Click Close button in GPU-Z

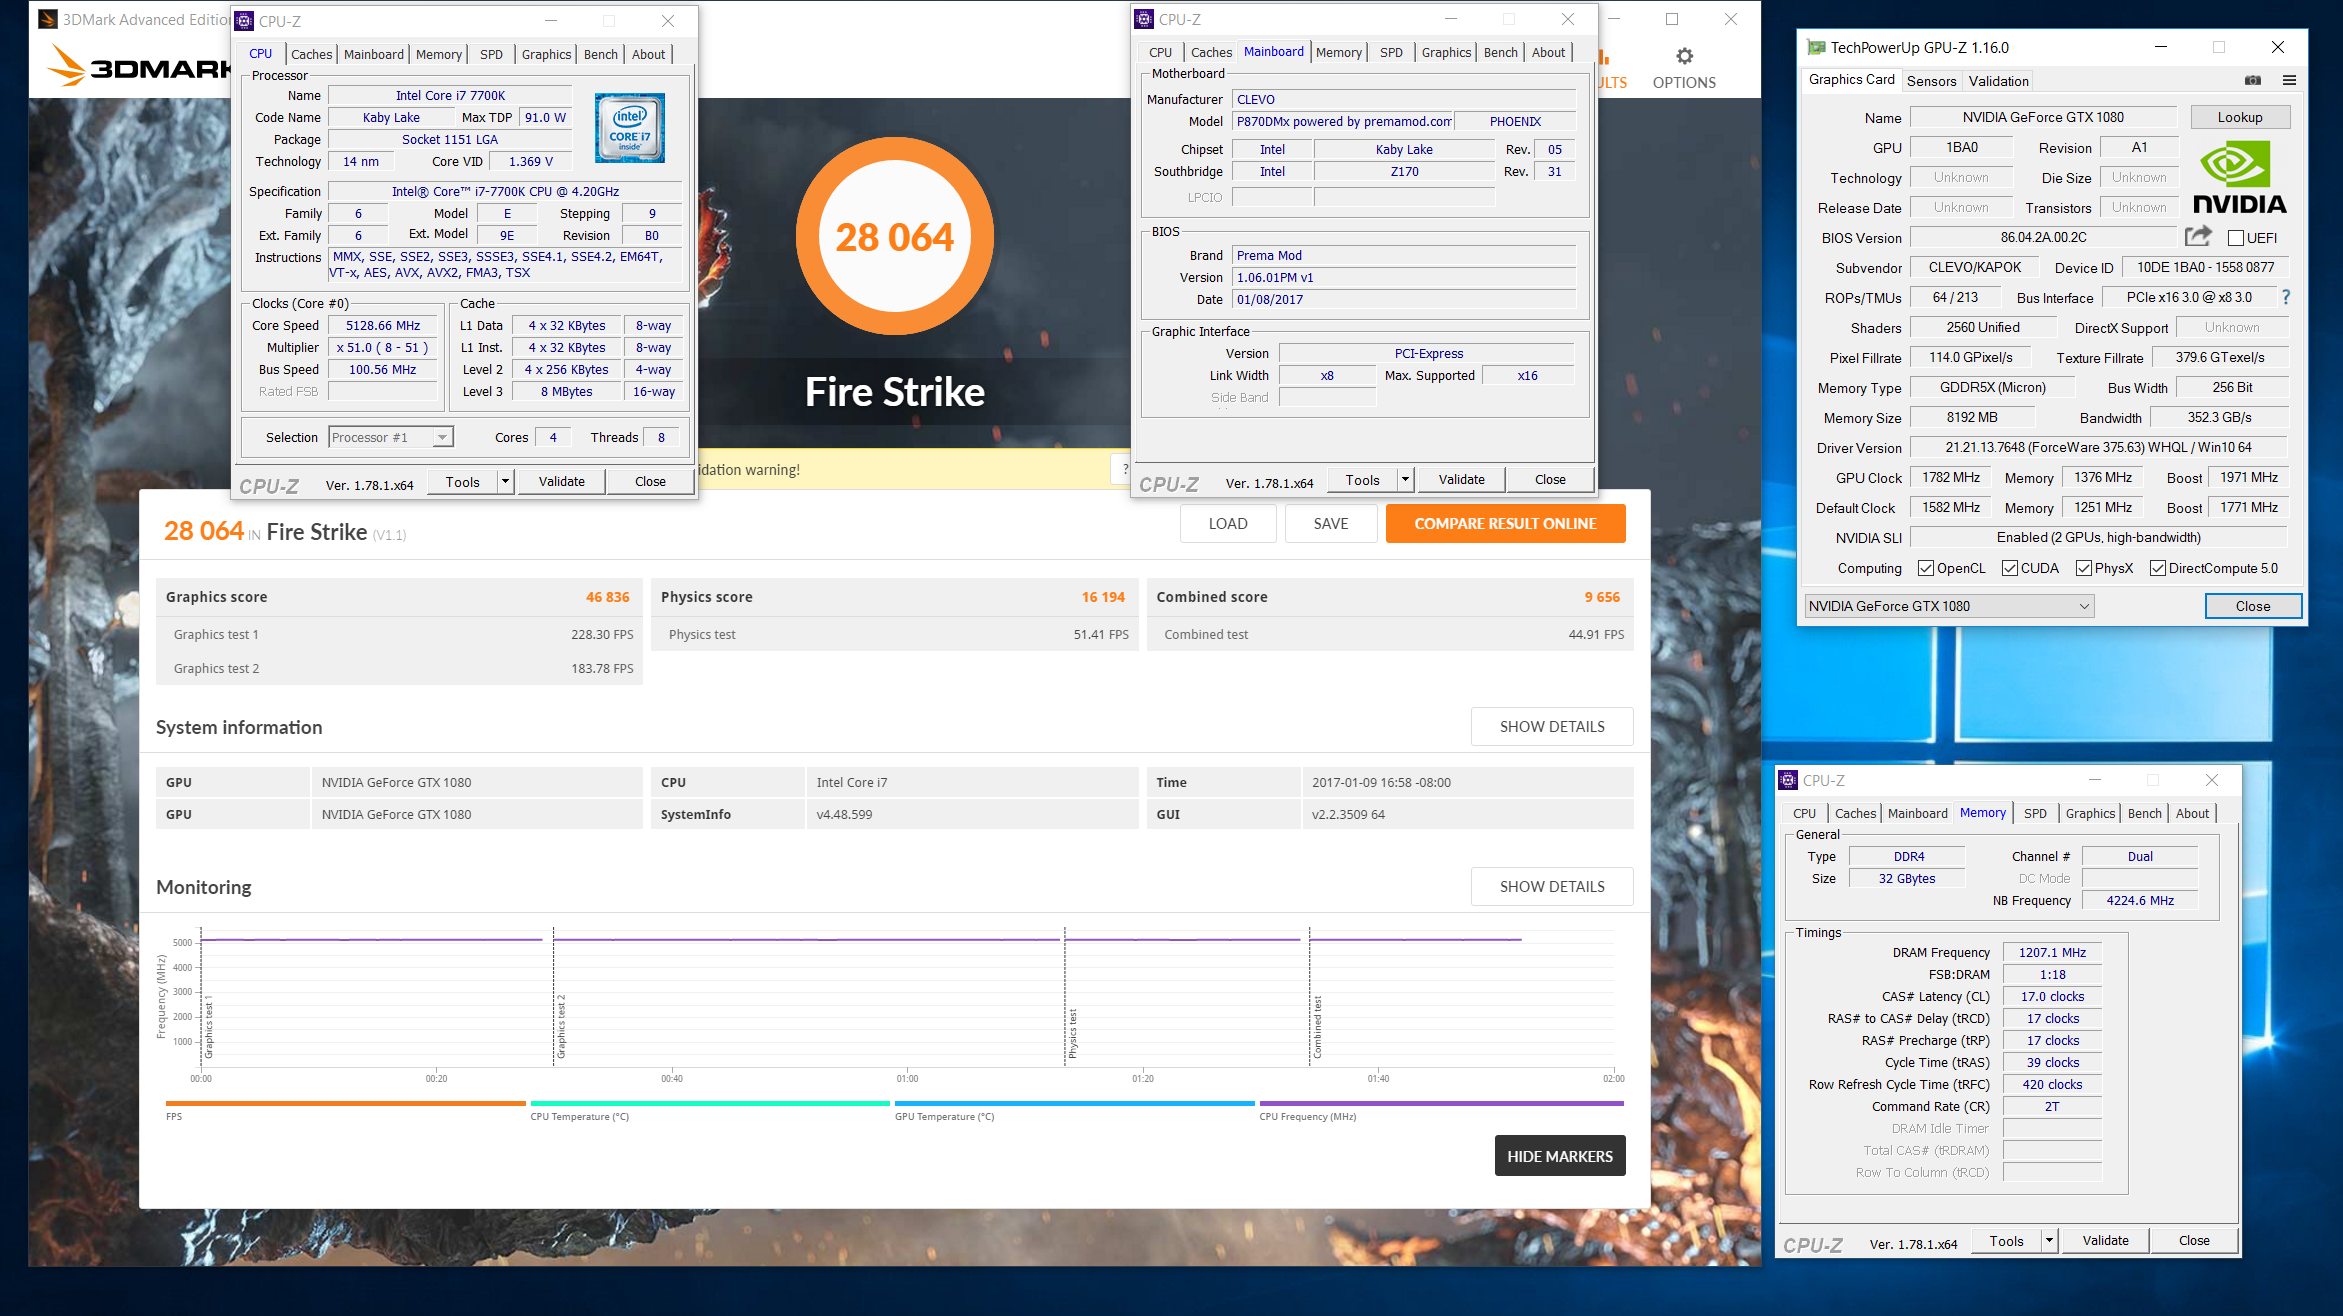pos(2252,606)
